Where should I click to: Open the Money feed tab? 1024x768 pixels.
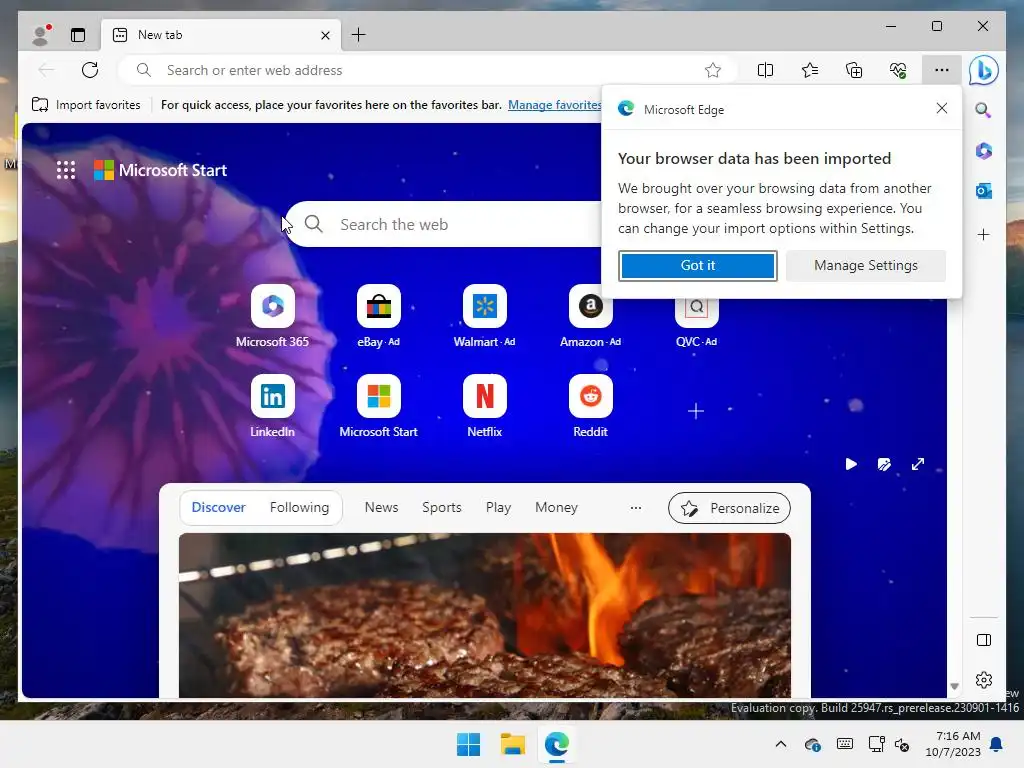pos(556,507)
